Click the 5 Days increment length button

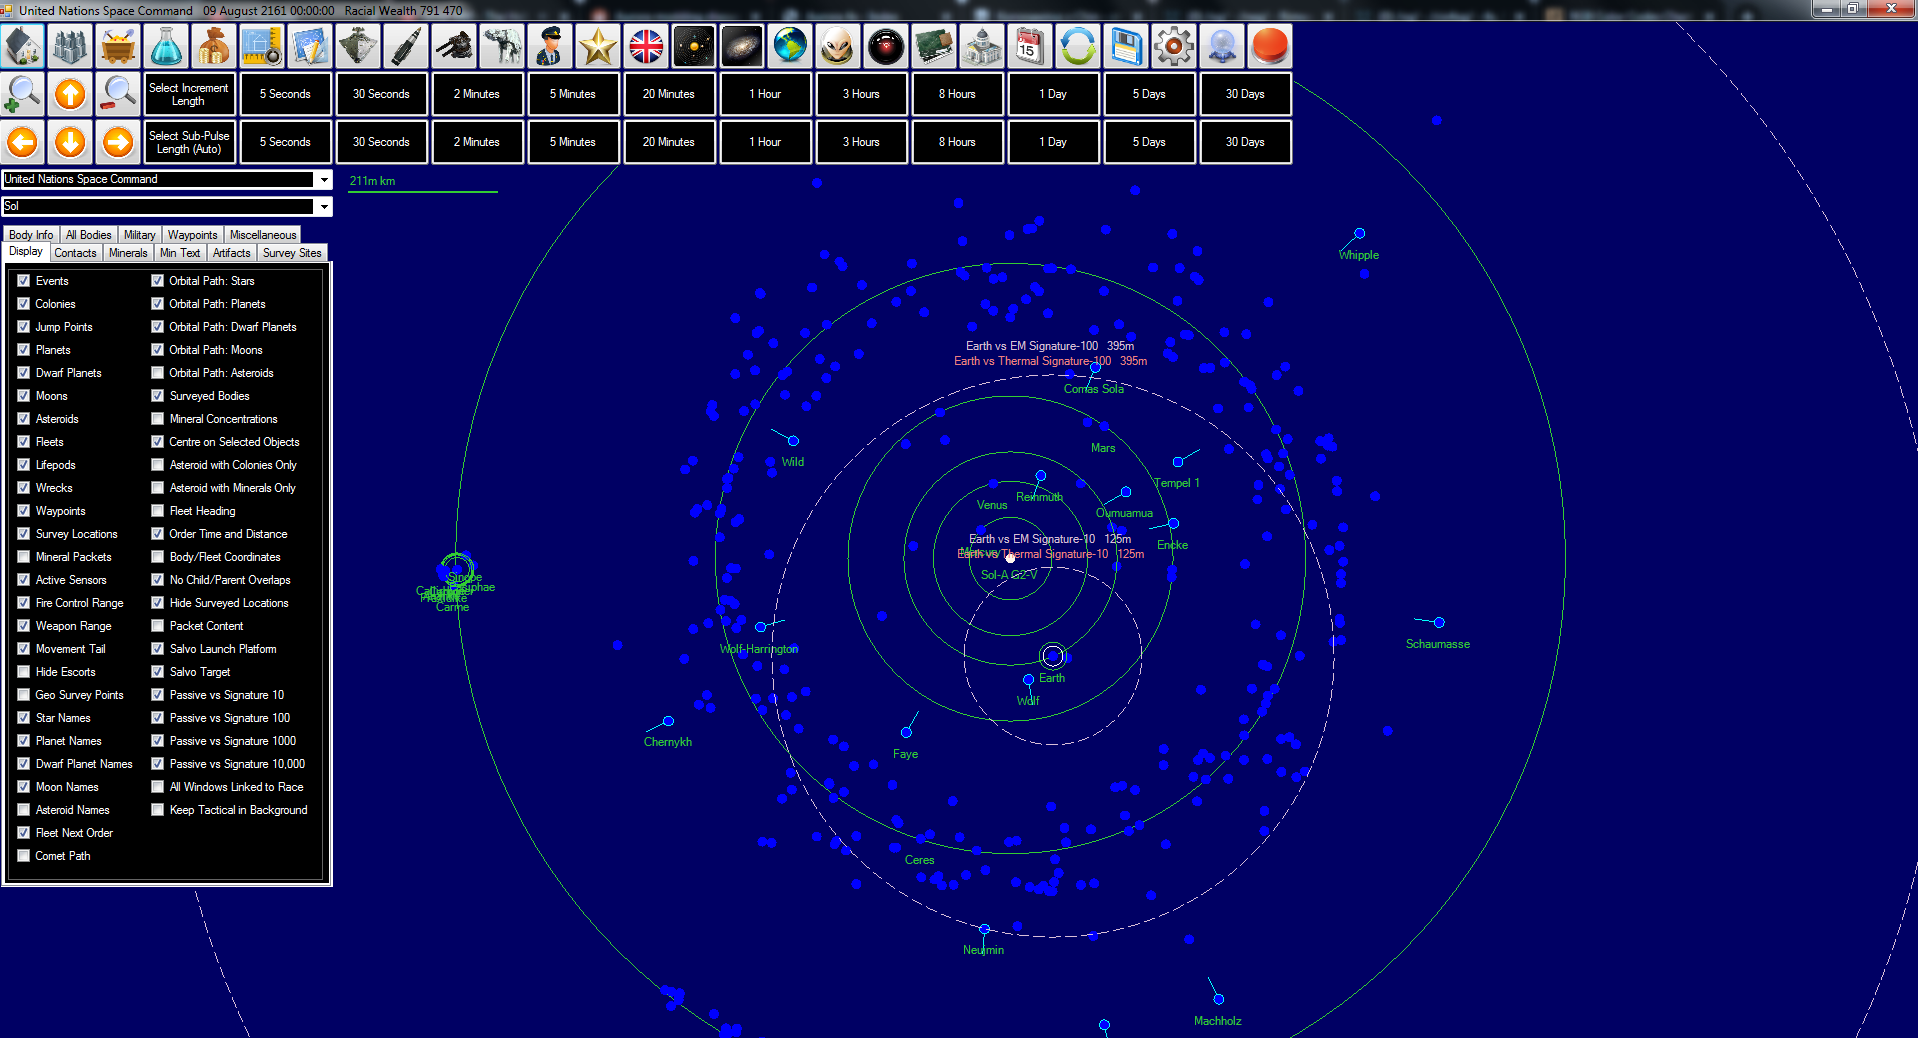click(1149, 94)
